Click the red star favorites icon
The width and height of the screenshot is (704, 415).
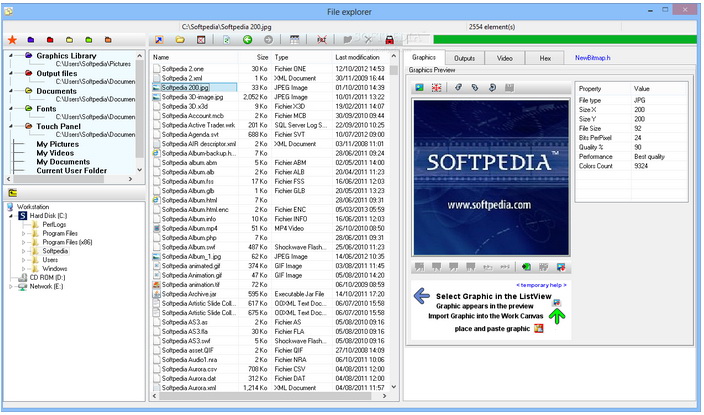(12, 39)
